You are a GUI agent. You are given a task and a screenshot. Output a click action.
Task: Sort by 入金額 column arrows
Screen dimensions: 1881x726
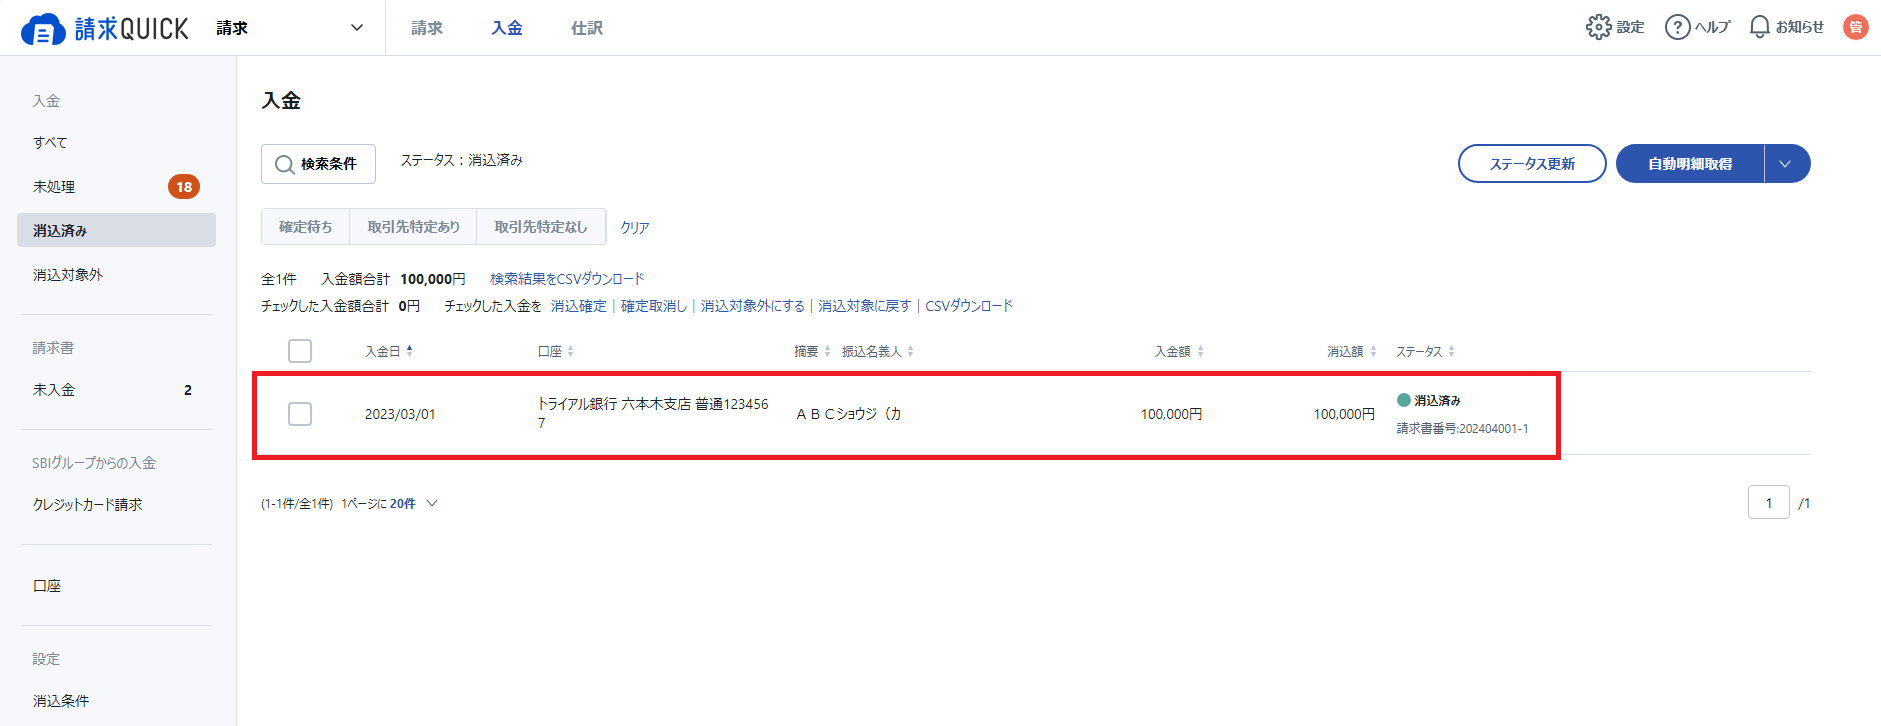[x=1200, y=351]
